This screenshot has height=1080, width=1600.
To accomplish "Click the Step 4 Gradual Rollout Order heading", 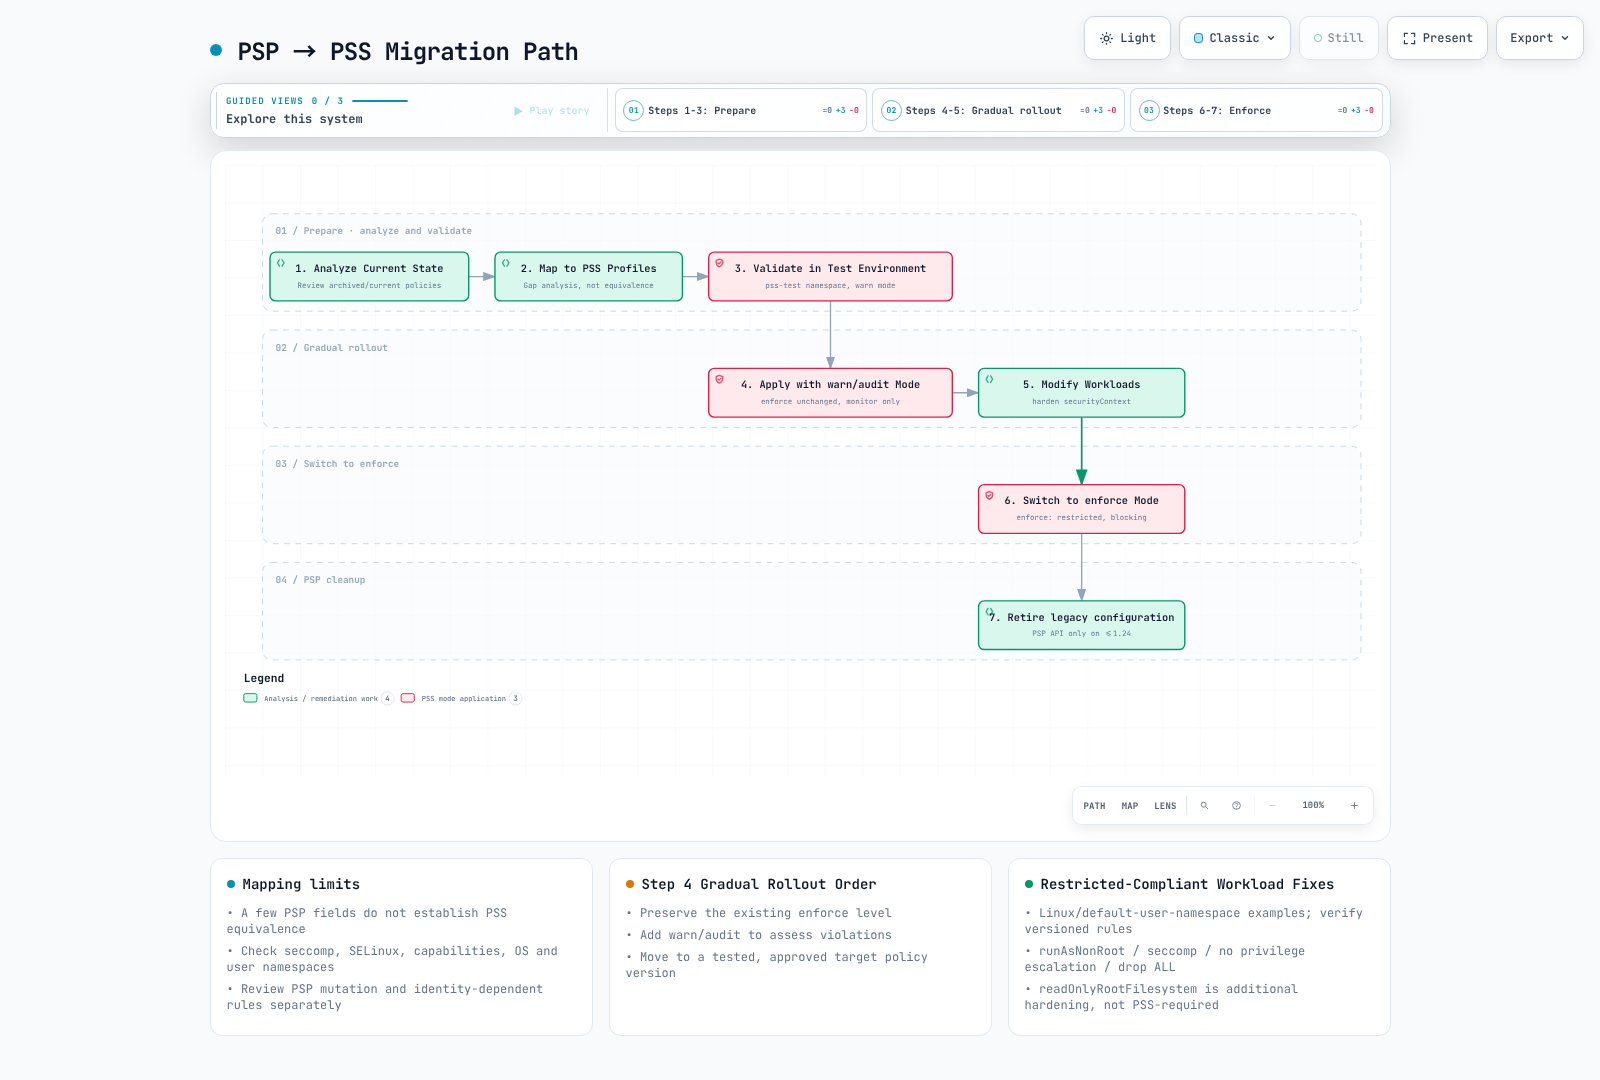I will (x=758, y=884).
